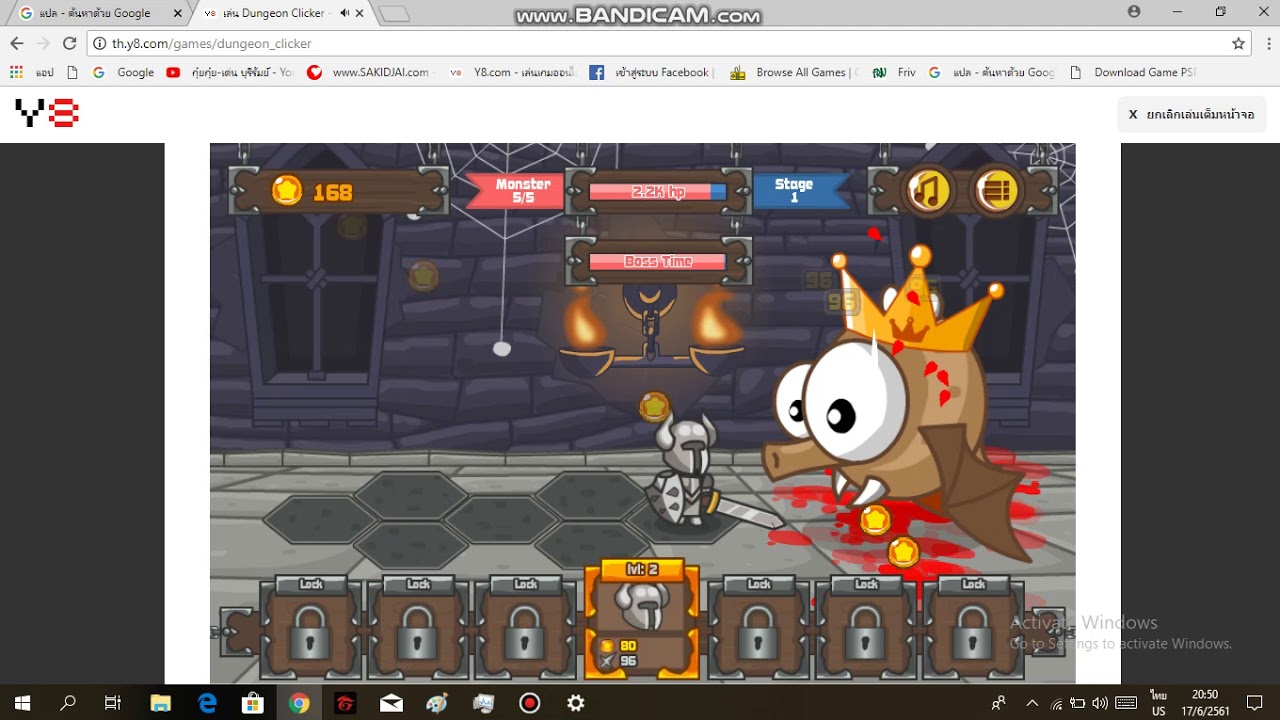
Task: Select the last Lock slot on the right
Action: click(x=973, y=628)
